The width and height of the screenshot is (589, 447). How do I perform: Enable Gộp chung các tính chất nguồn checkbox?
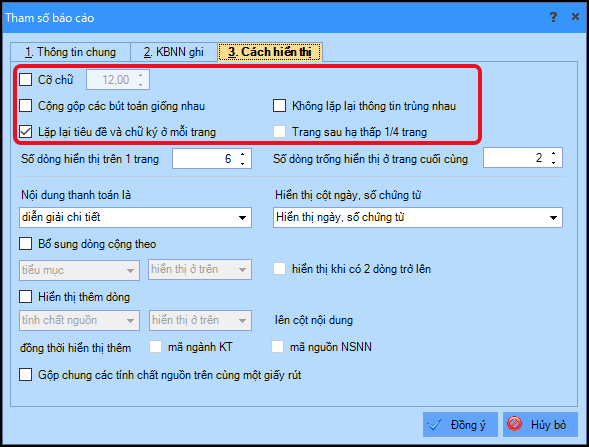[26, 375]
